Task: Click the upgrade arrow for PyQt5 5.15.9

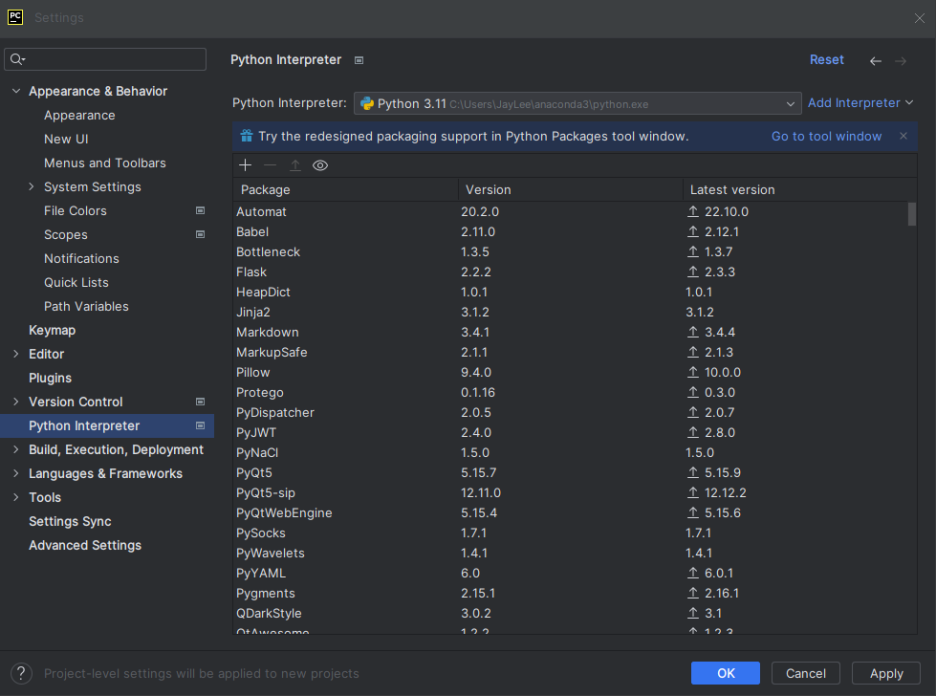Action: click(x=692, y=472)
